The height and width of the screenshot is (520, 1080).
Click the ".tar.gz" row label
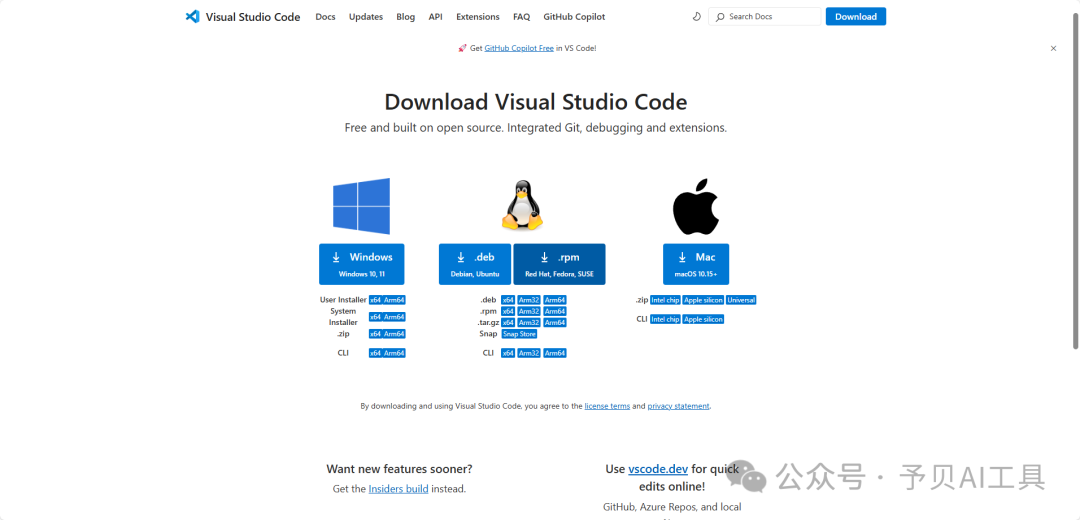(487, 322)
